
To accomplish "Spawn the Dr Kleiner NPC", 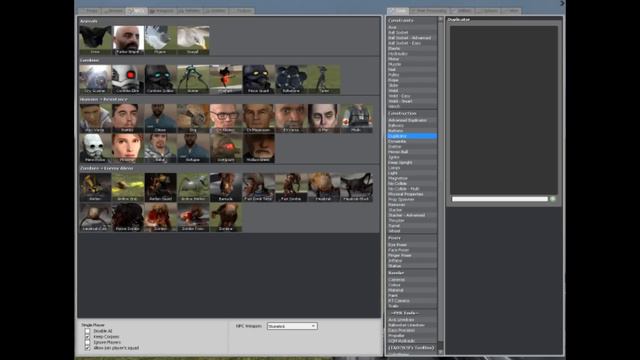I will click(x=226, y=118).
